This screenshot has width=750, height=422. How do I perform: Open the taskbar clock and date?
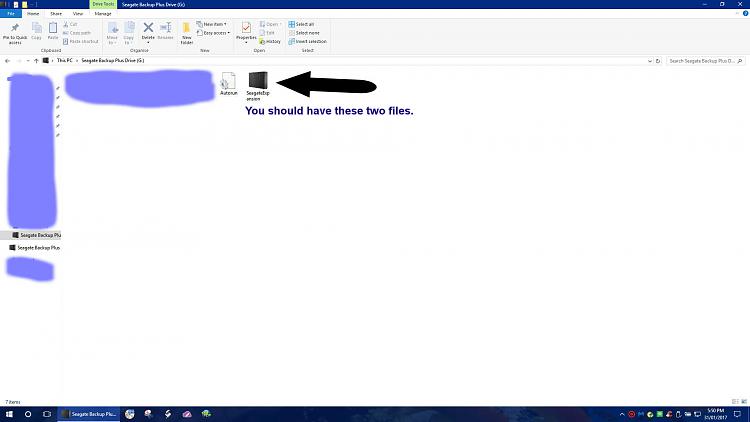click(x=716, y=414)
